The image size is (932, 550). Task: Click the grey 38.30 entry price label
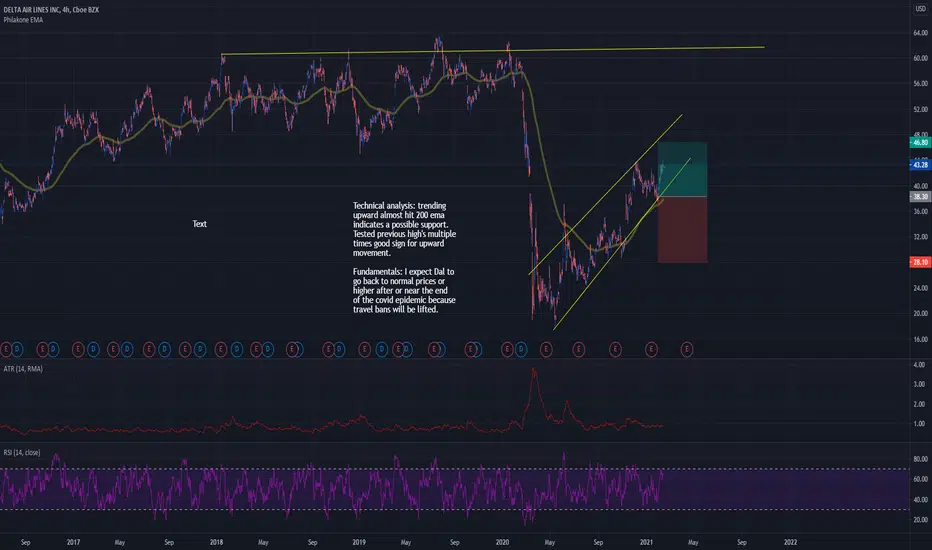920,196
